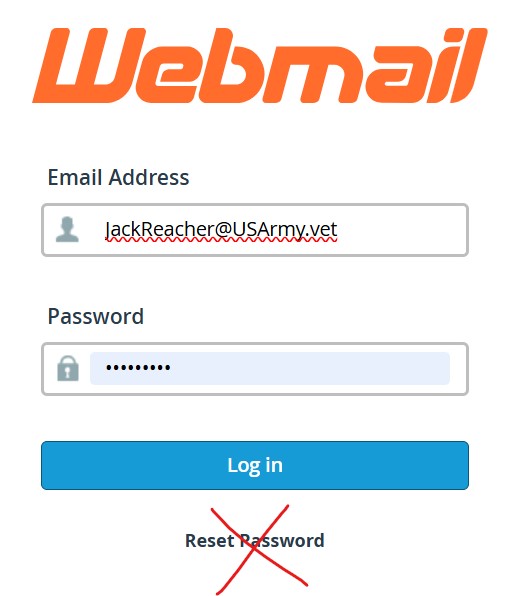Click the word Reset below Log in

coord(209,541)
